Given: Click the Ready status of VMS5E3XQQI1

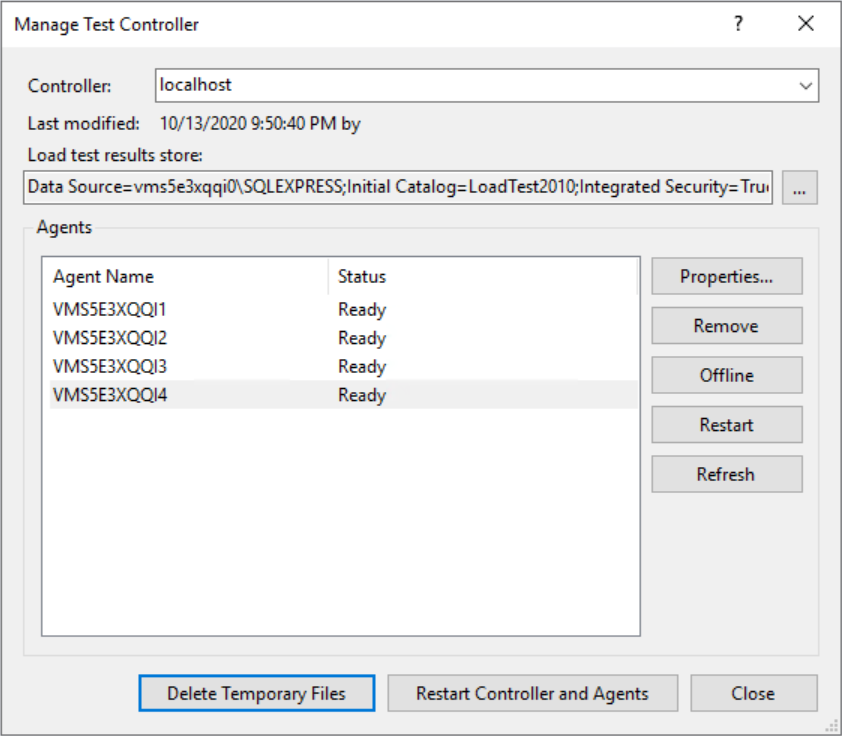Looking at the screenshot, I should (362, 310).
